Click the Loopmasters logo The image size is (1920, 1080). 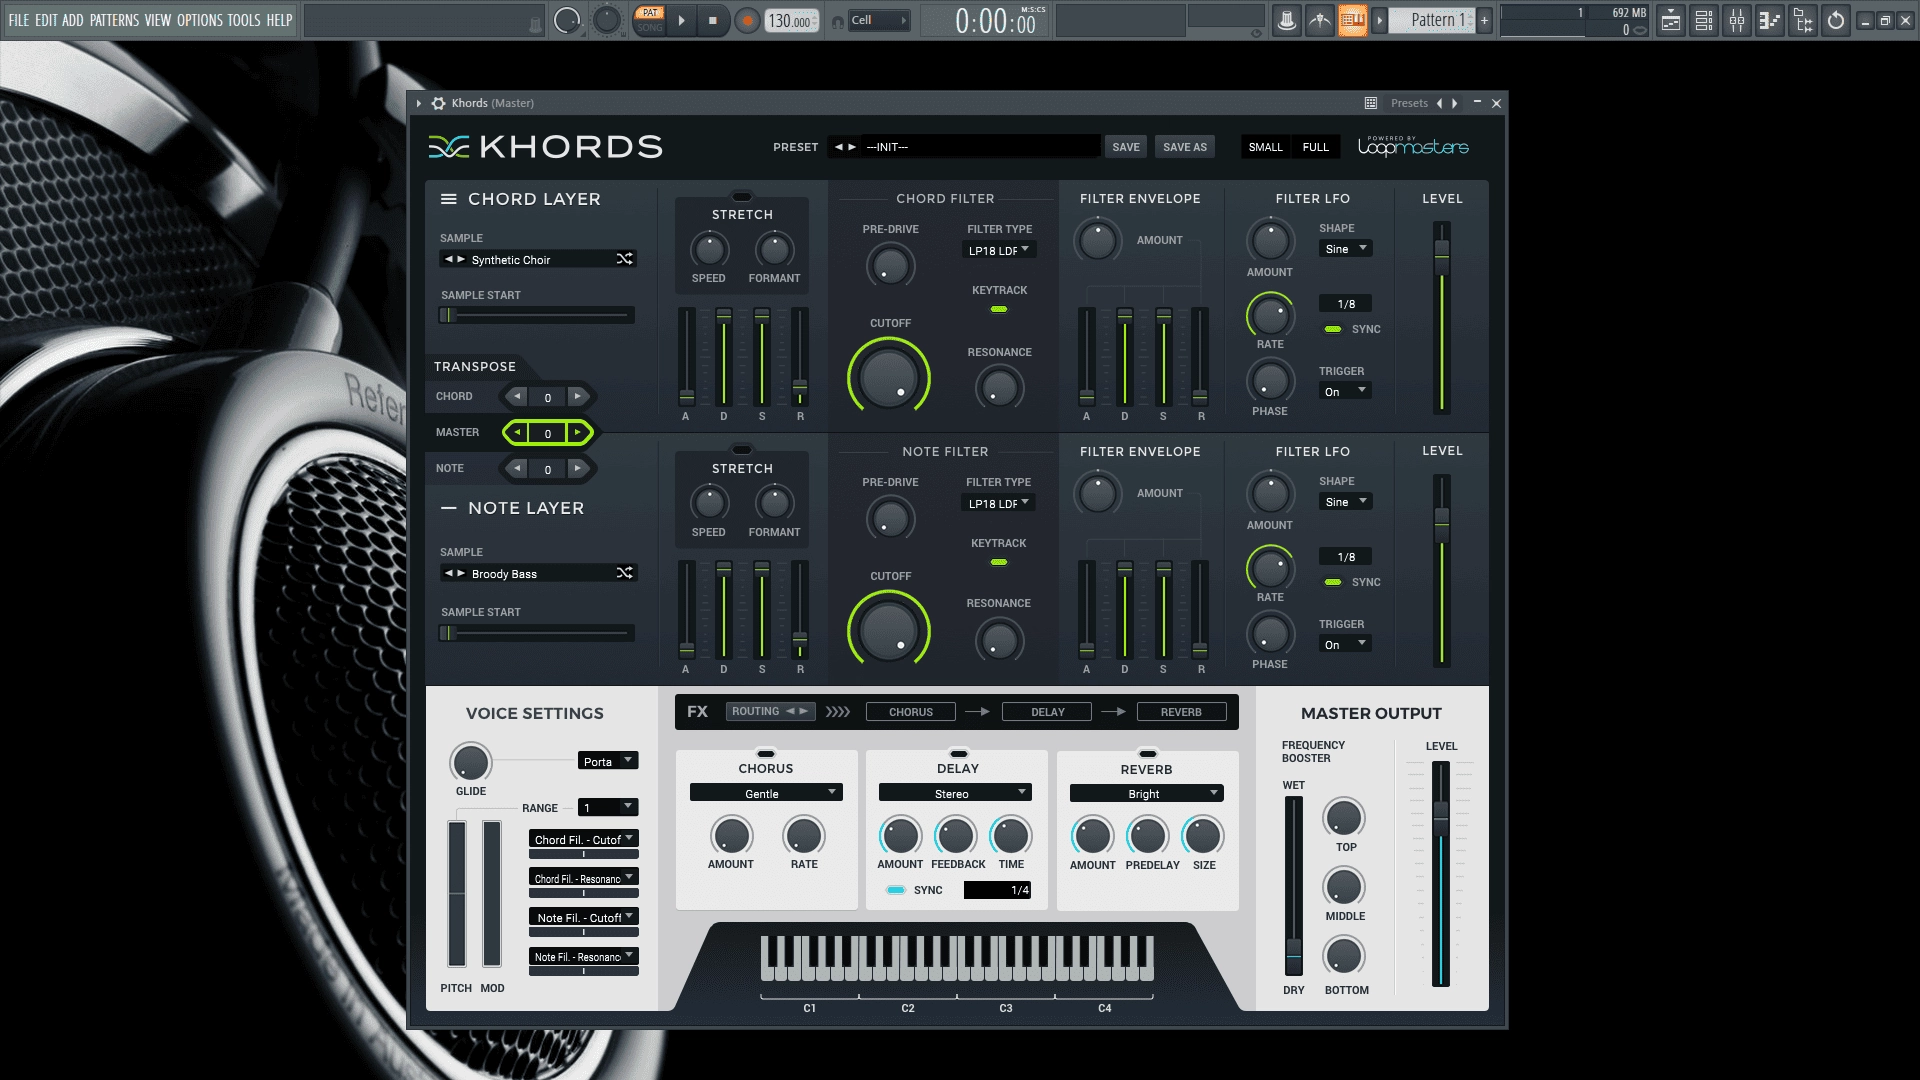(x=1413, y=147)
